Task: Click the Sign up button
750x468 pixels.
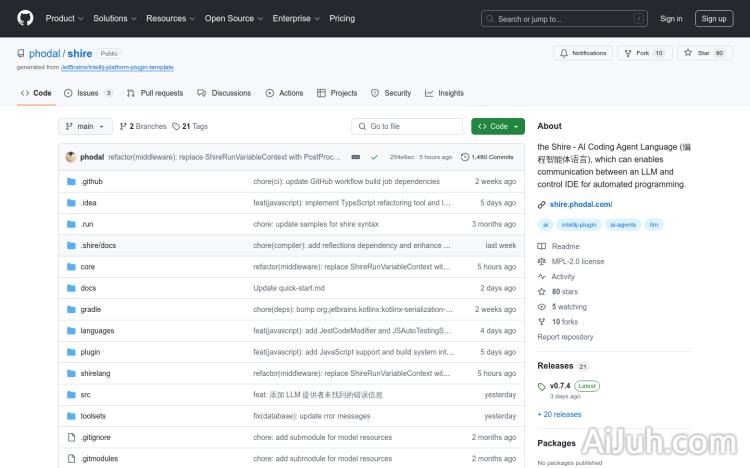Action: coord(714,18)
